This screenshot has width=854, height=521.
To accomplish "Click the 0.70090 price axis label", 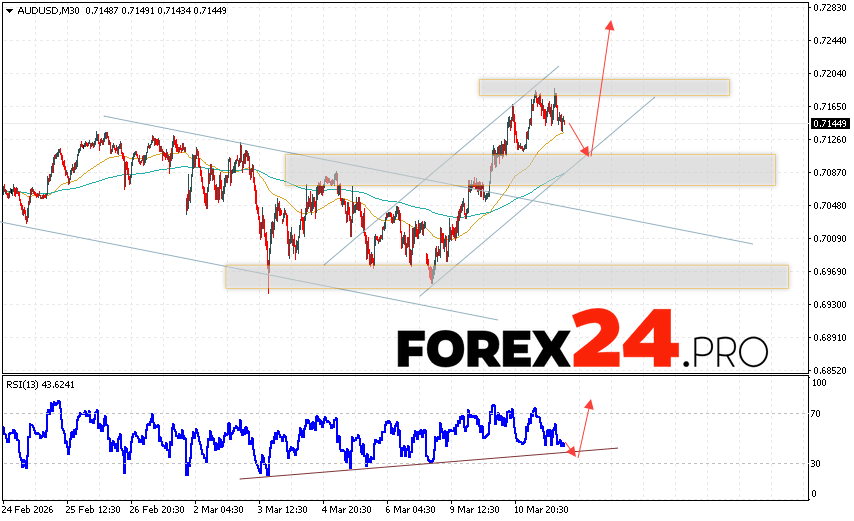I will tap(829, 239).
